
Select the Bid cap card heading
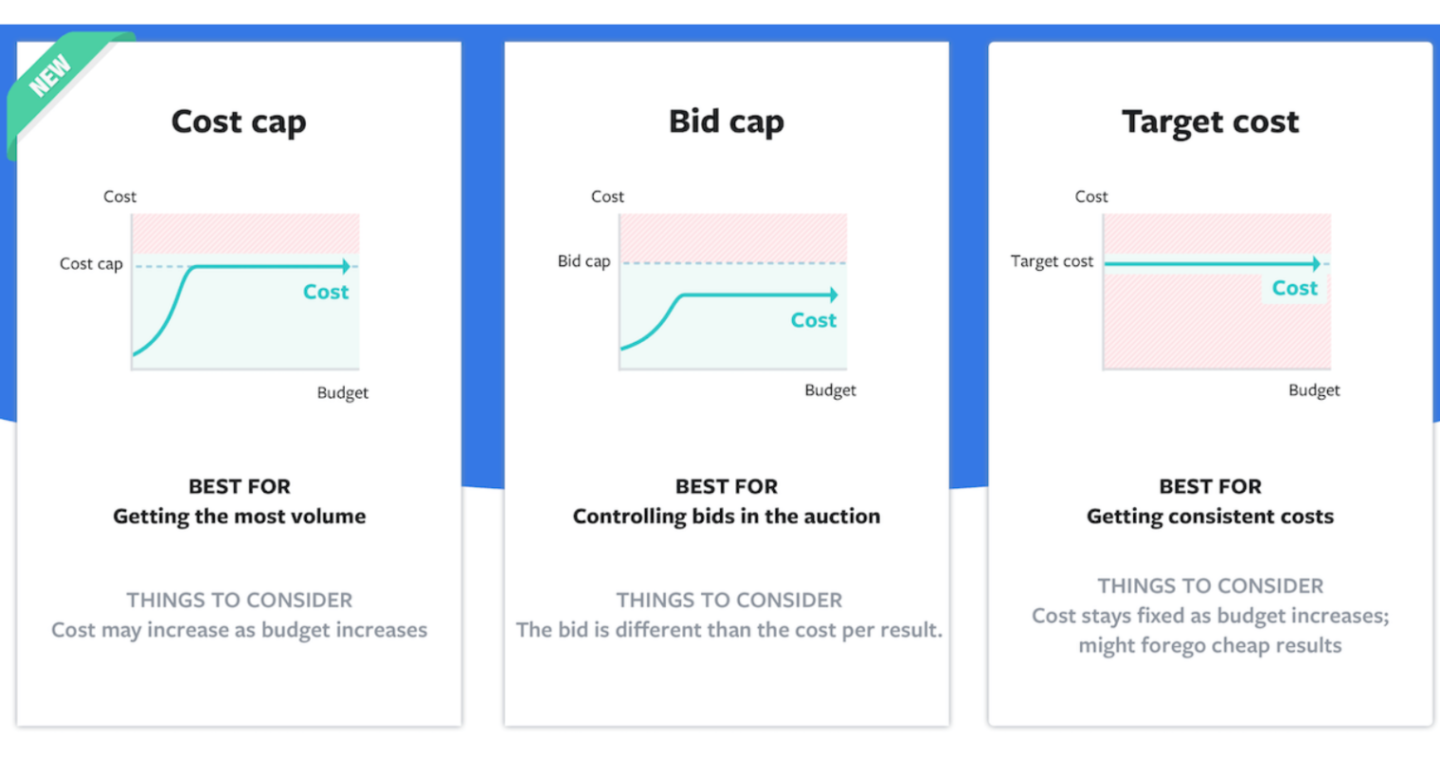pos(727,122)
